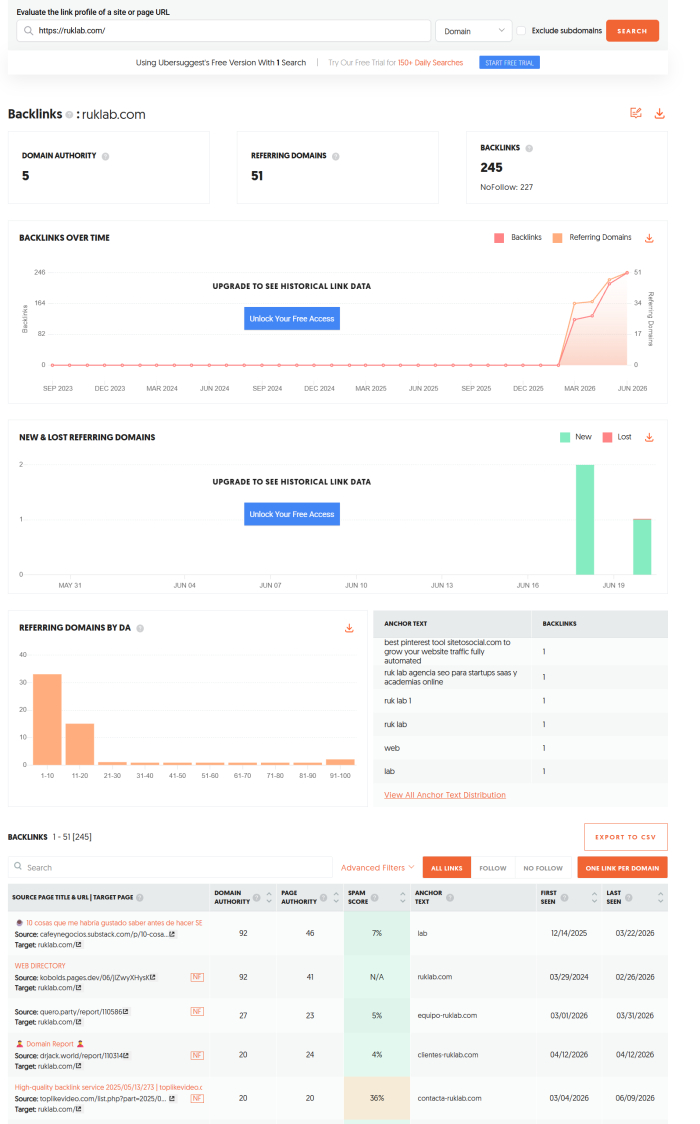Open the First Seen column info icon
700x1124 pixels.
(565, 897)
